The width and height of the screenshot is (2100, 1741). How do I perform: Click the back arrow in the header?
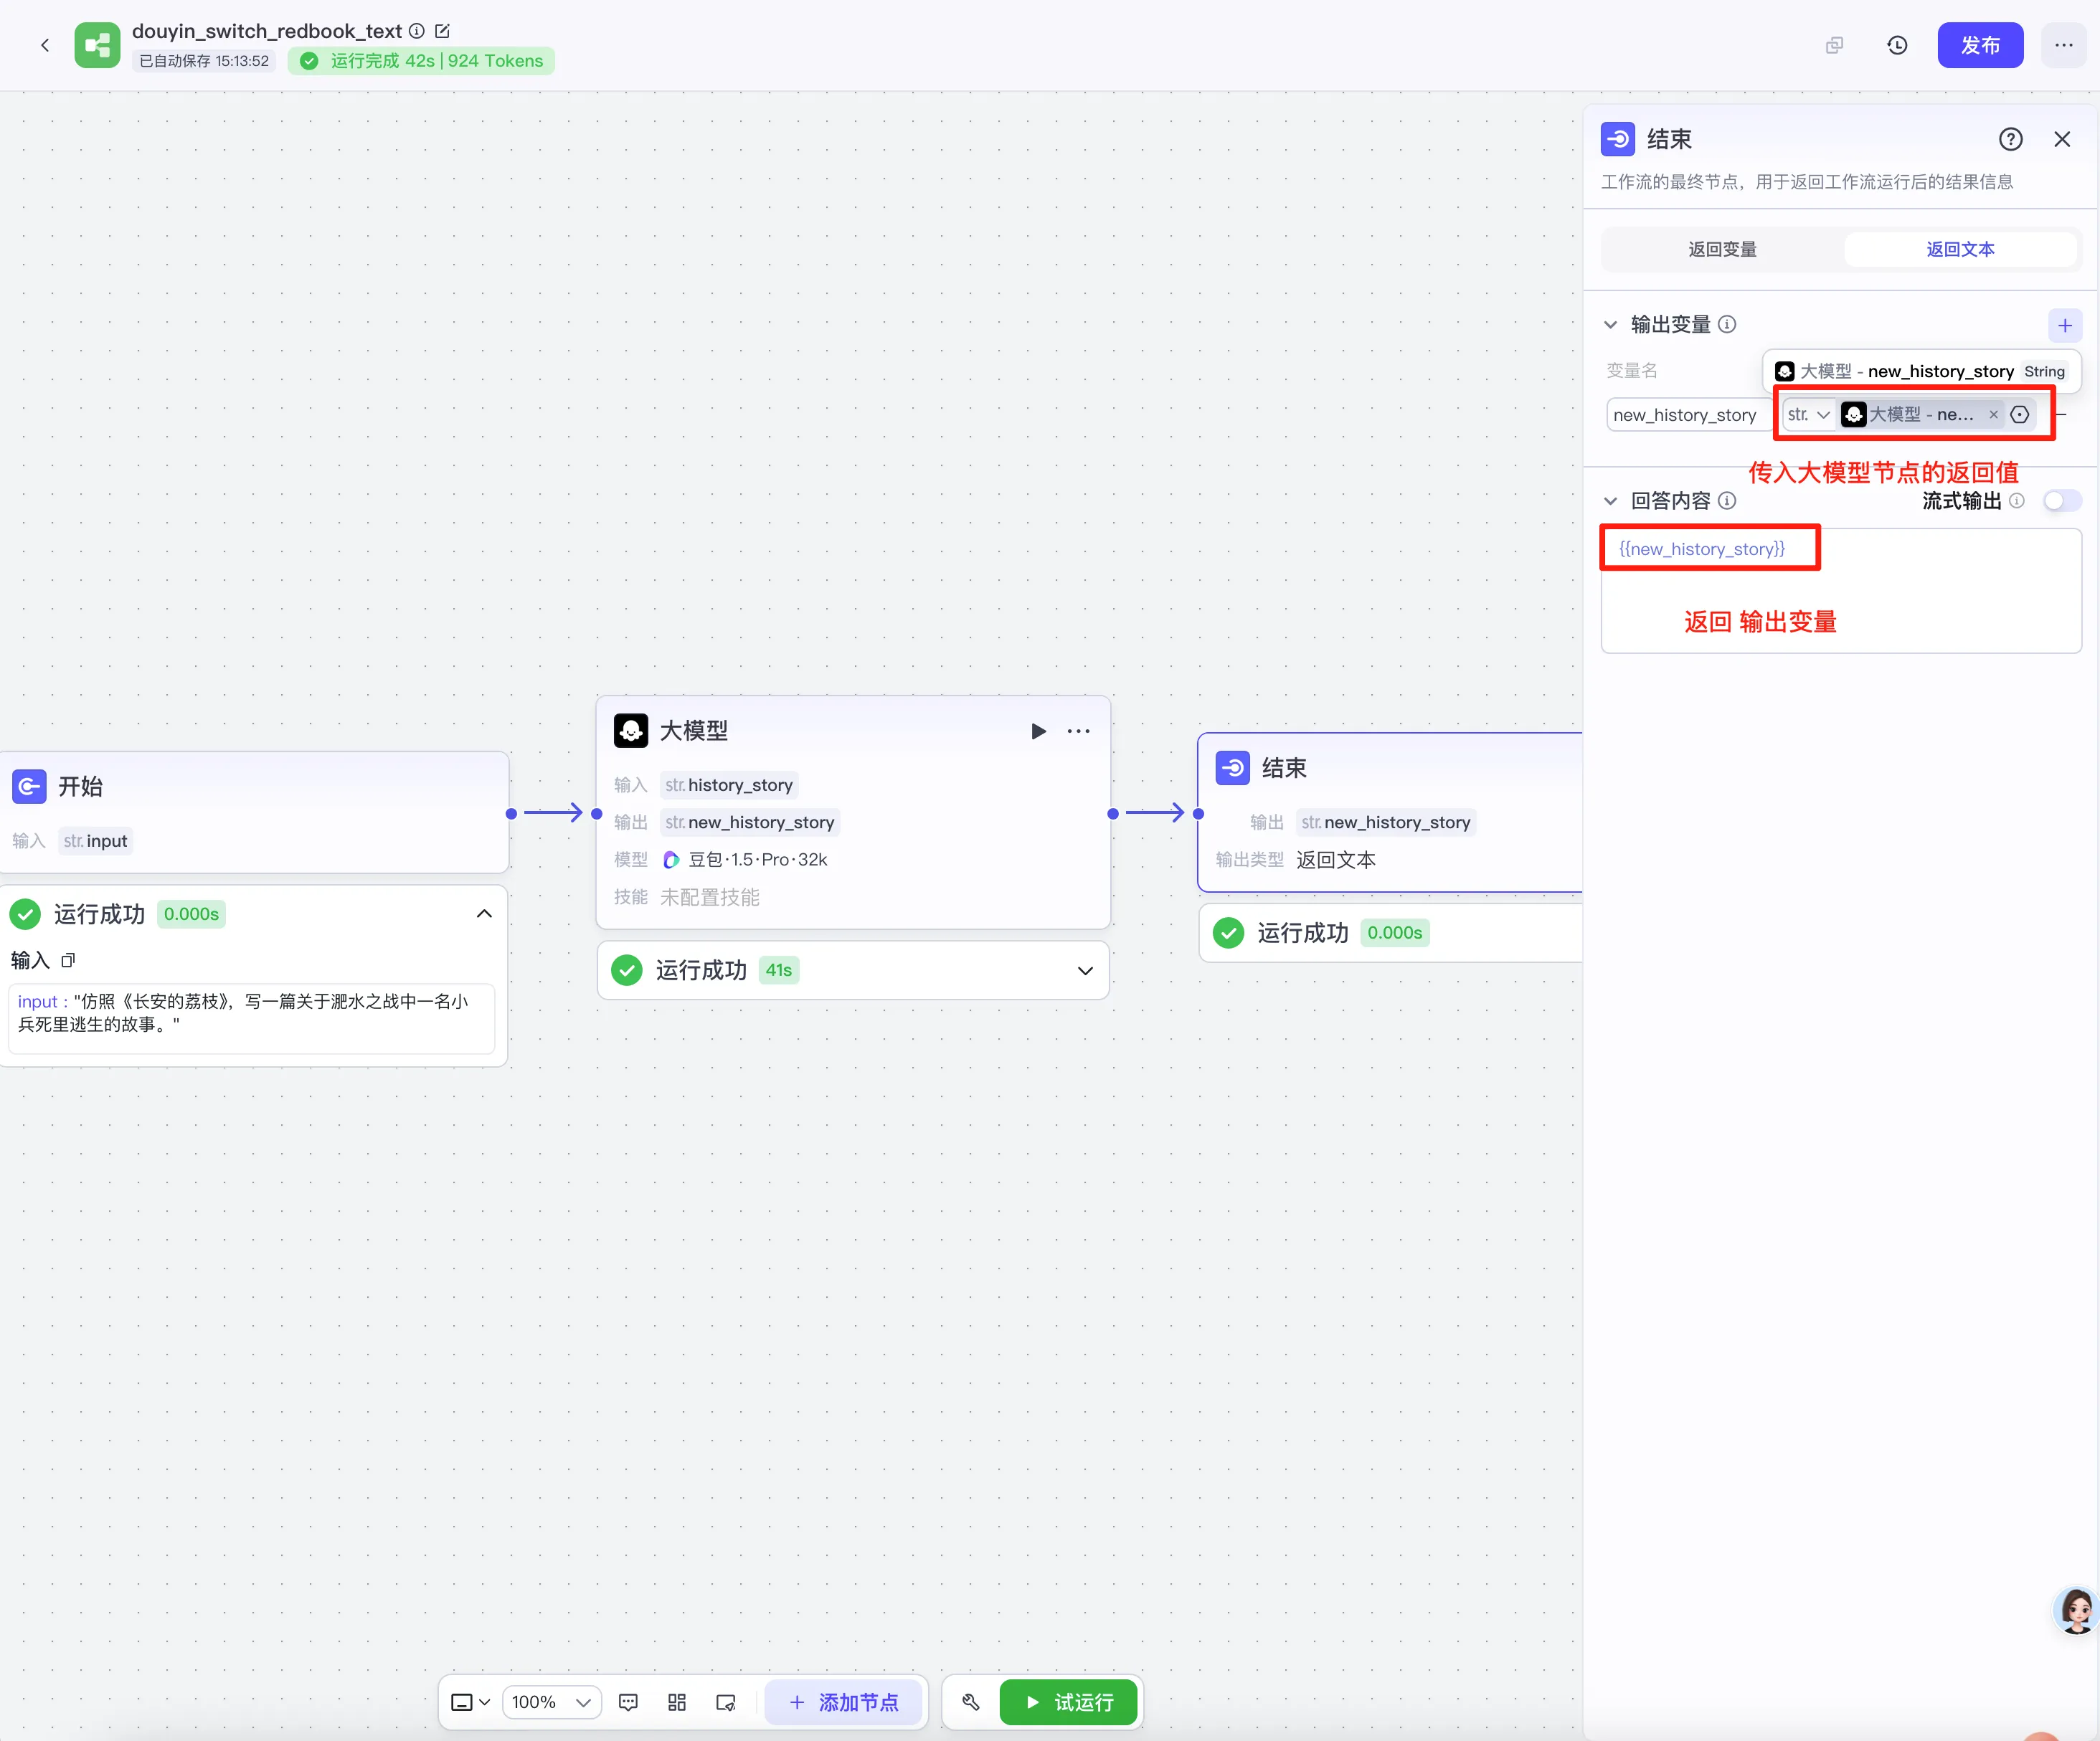tap(45, 45)
